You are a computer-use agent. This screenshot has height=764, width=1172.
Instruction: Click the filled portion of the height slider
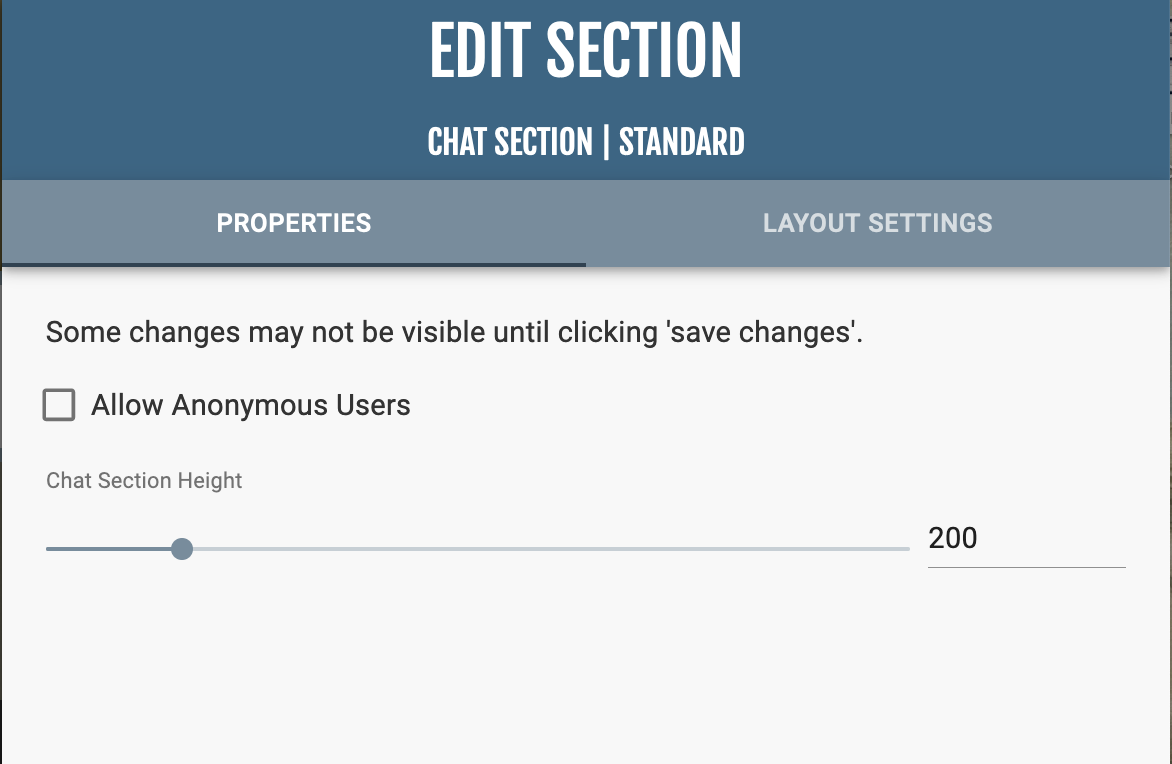(110, 549)
